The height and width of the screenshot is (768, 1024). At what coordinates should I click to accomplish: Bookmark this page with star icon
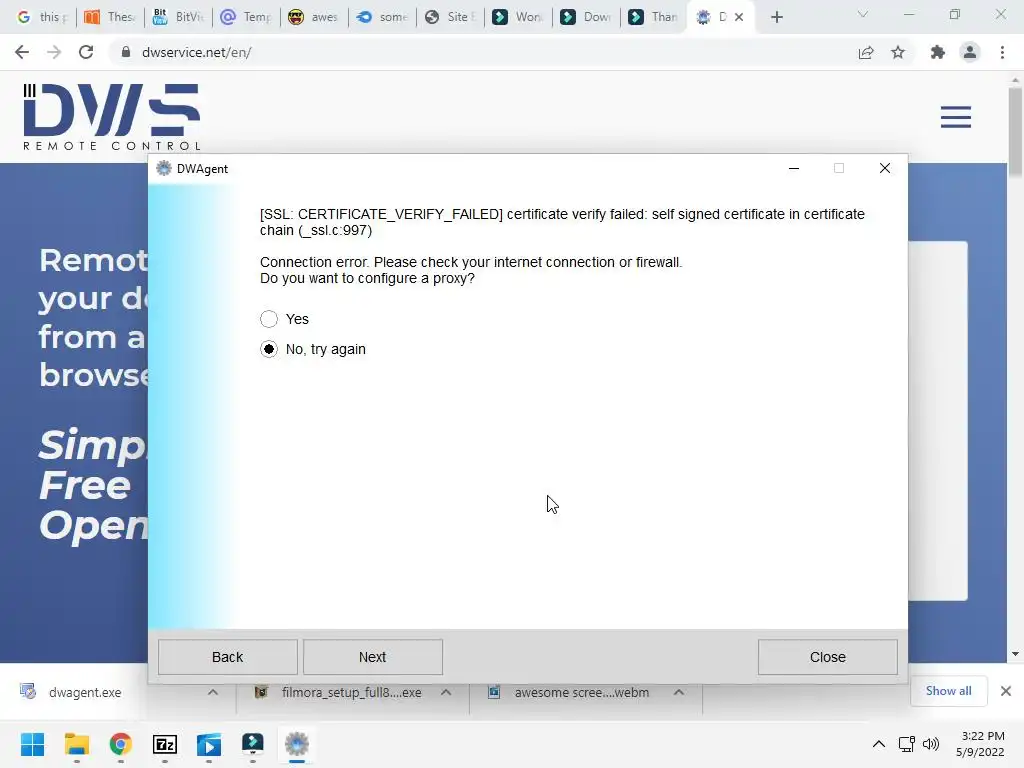[898, 52]
